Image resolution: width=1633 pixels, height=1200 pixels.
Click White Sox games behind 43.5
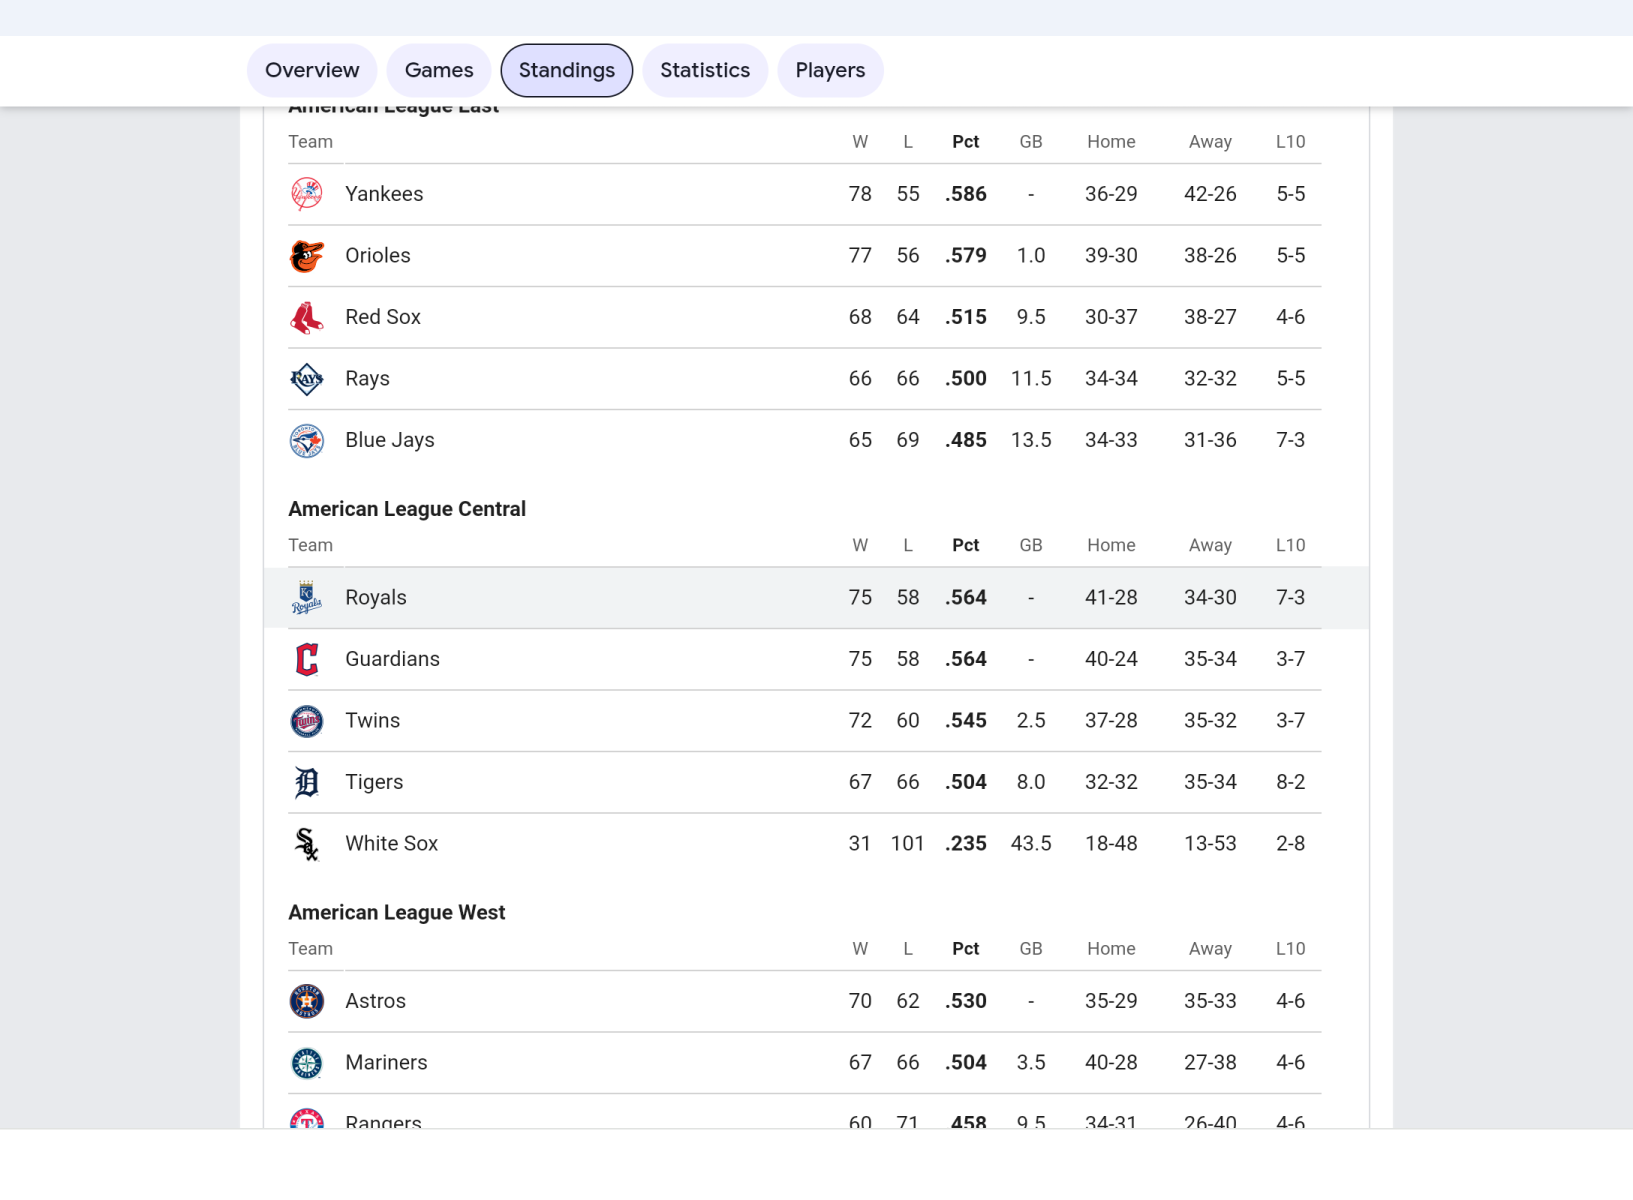click(1031, 843)
